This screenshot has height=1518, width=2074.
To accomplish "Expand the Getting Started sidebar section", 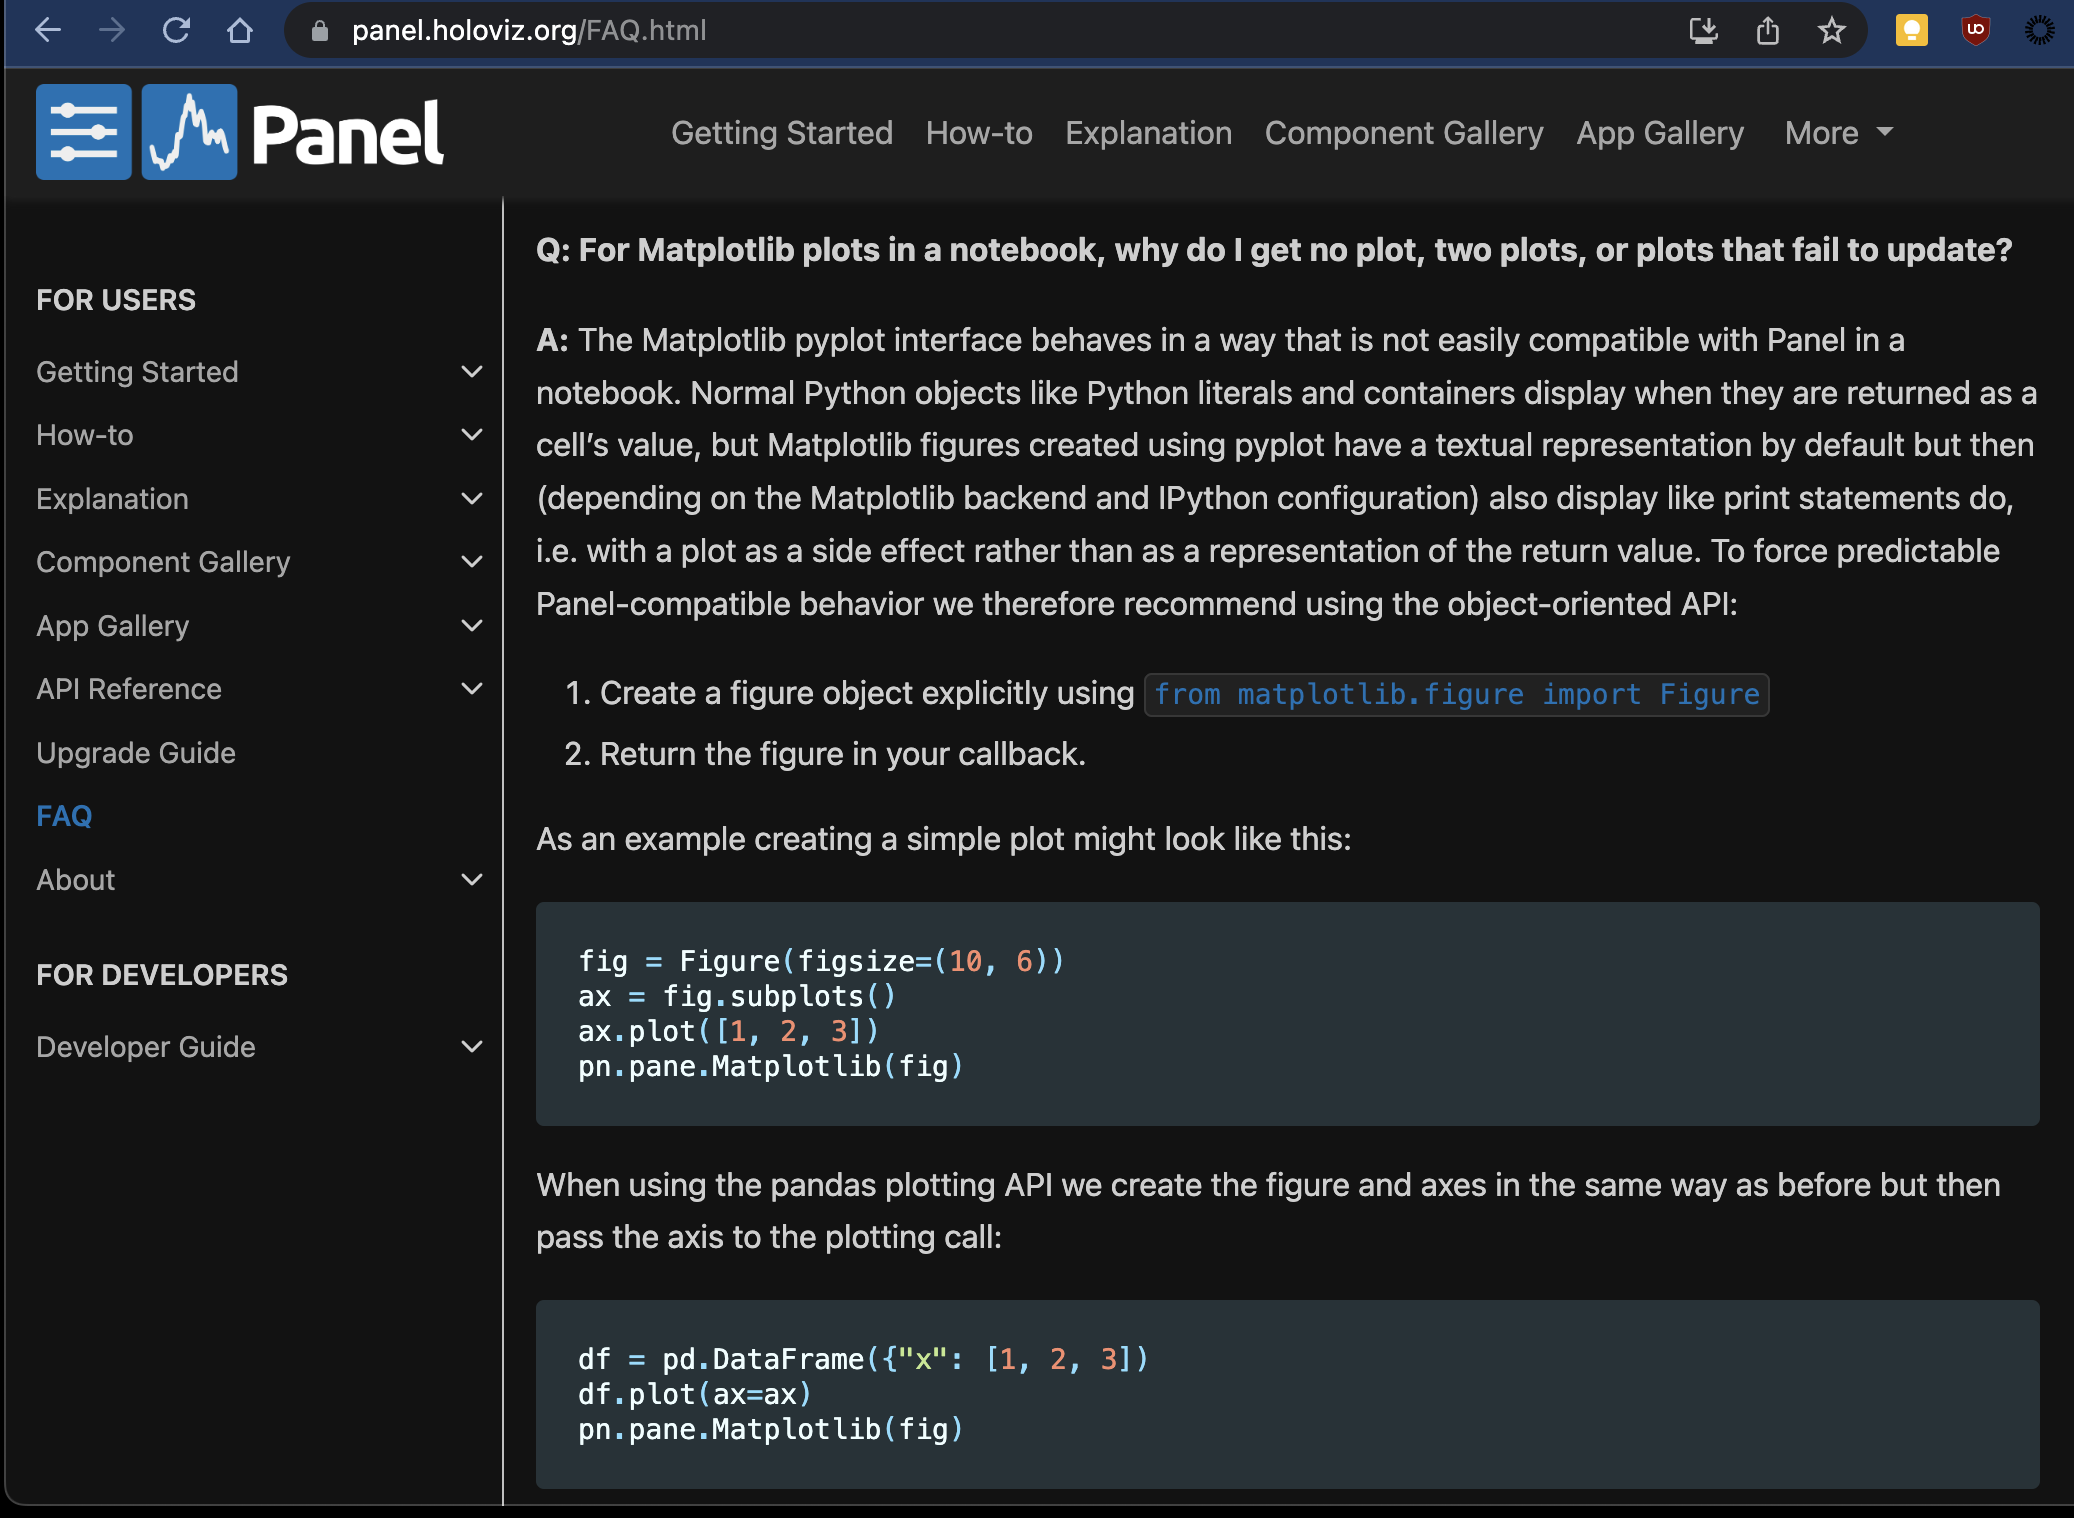I will coord(471,371).
